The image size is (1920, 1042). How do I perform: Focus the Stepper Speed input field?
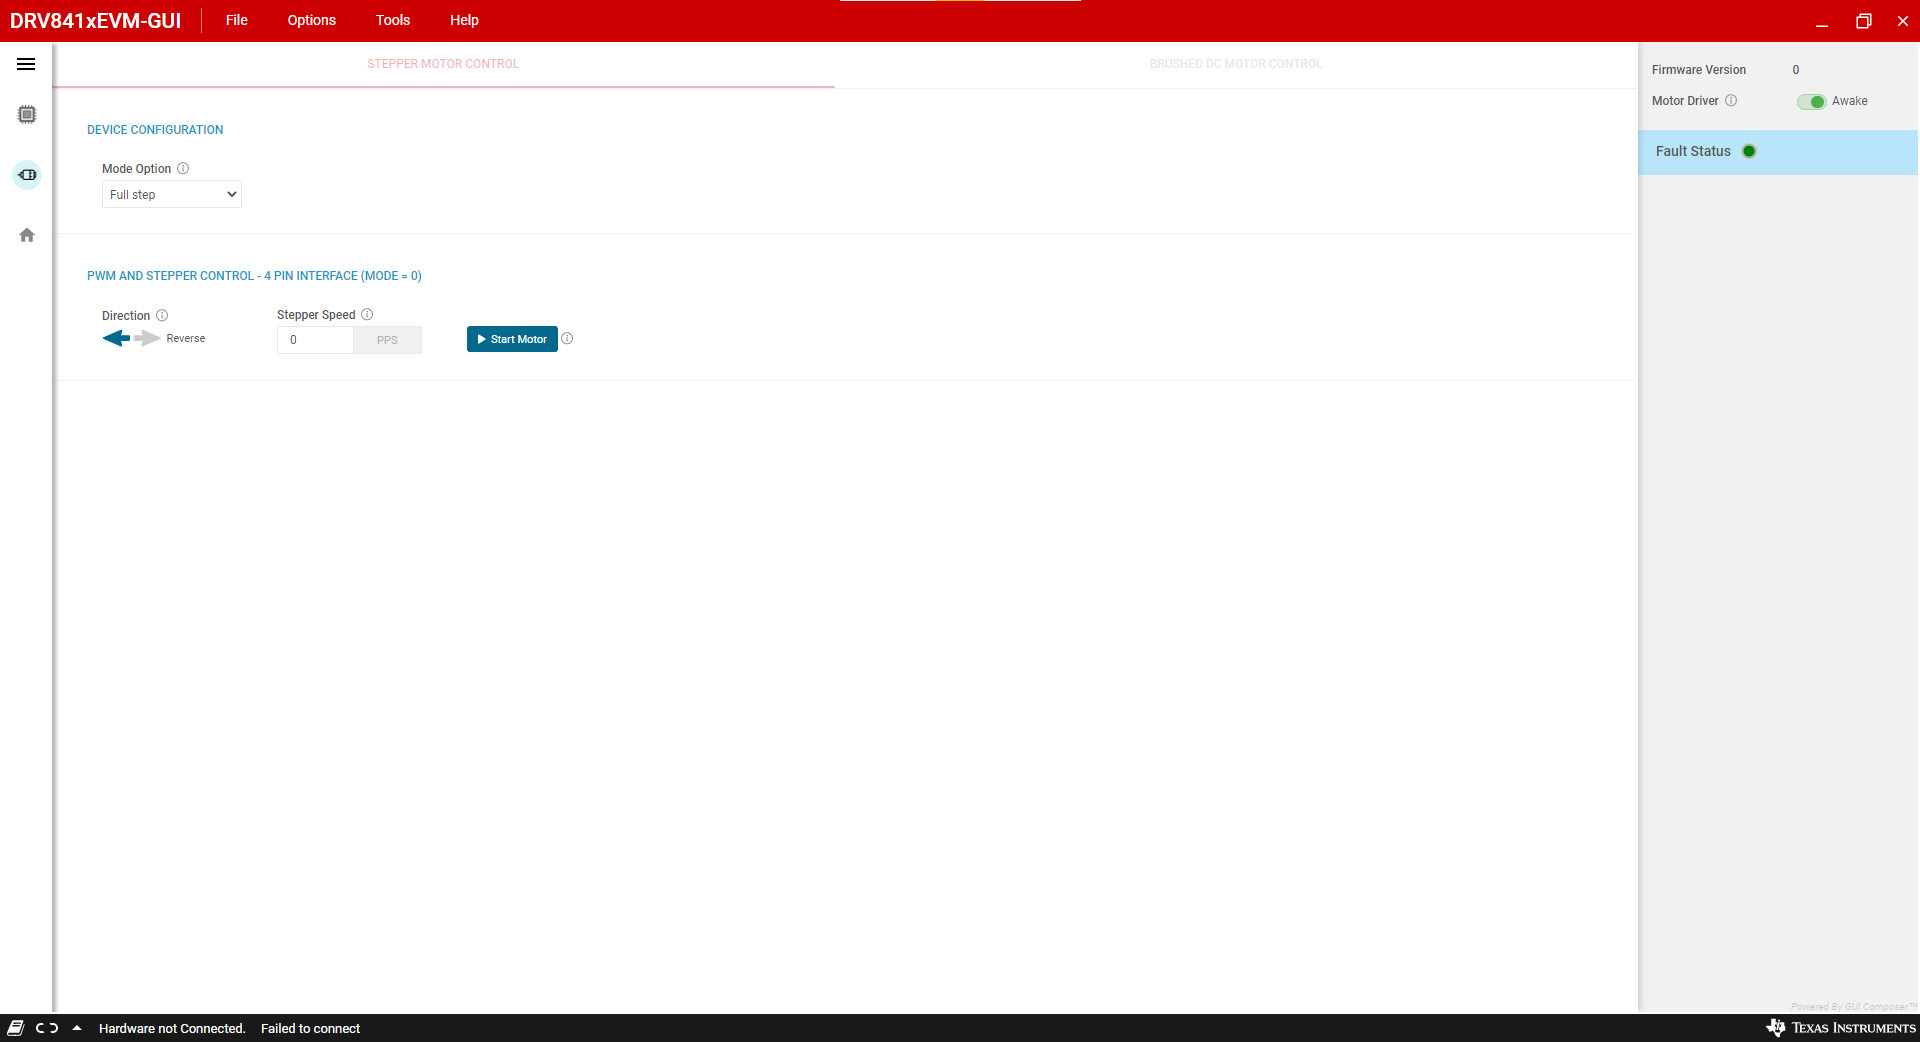pos(315,340)
